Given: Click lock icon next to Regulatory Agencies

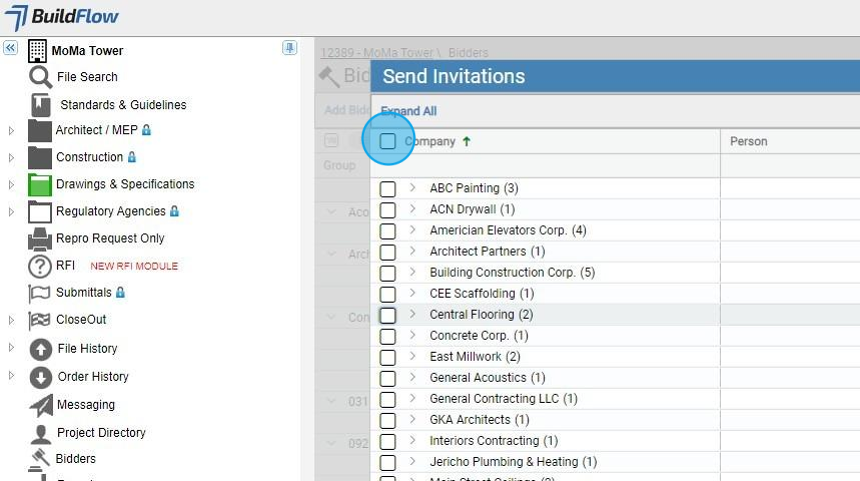Looking at the screenshot, I should pyautogui.click(x=174, y=211).
